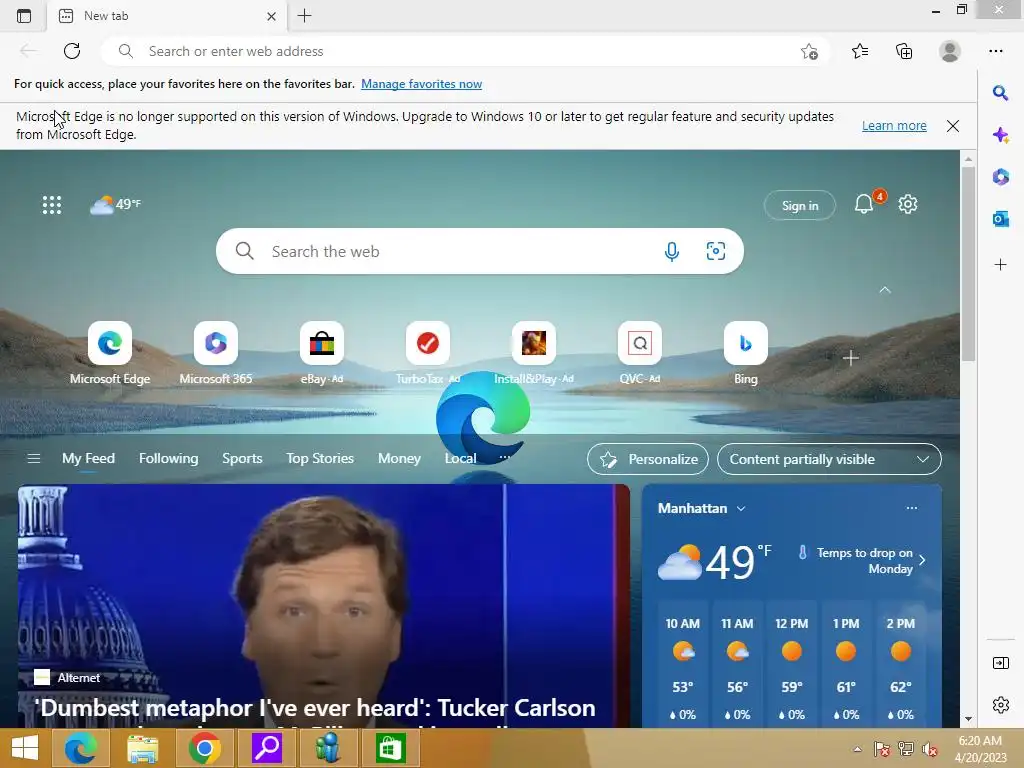Switch to the Sports tab

pyautogui.click(x=242, y=458)
